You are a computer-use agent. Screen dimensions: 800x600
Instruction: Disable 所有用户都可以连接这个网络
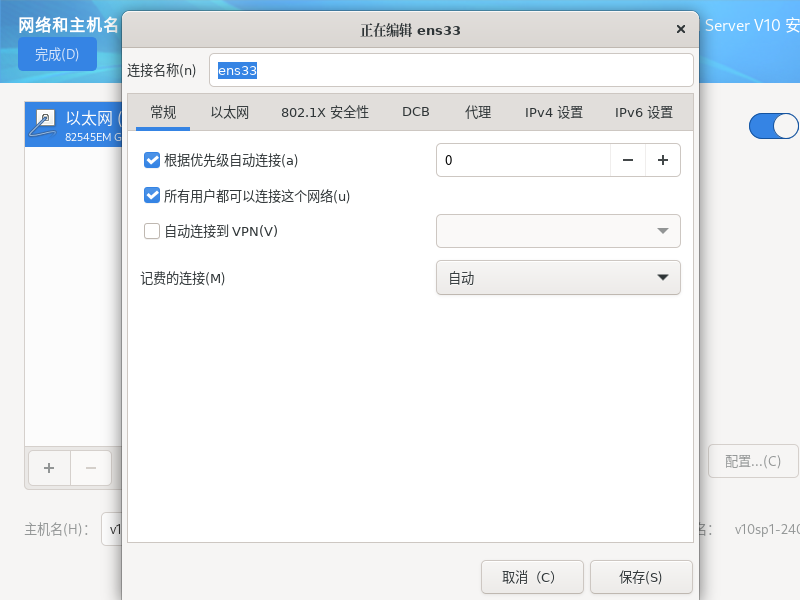152,196
